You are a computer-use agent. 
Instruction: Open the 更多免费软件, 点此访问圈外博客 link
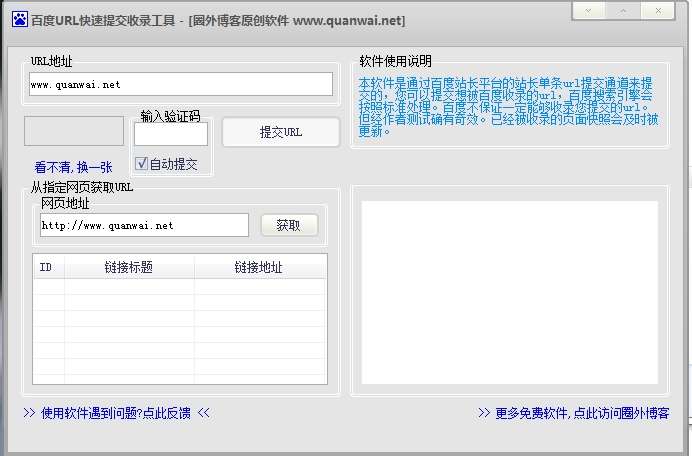point(574,413)
